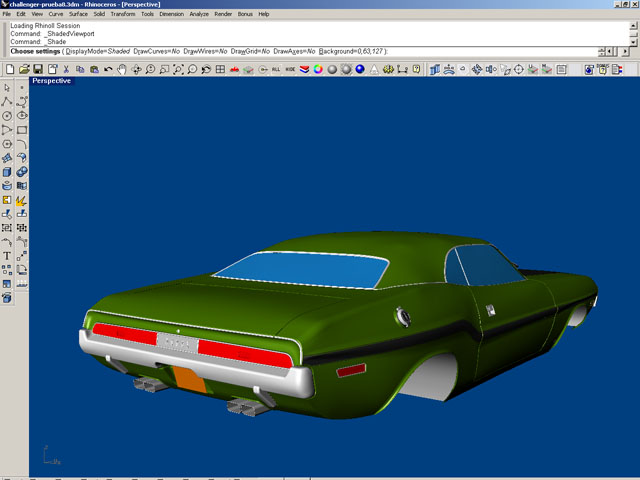Viewport: 640px width, 480px height.
Task: Open the Solid menu
Action: 99,14
